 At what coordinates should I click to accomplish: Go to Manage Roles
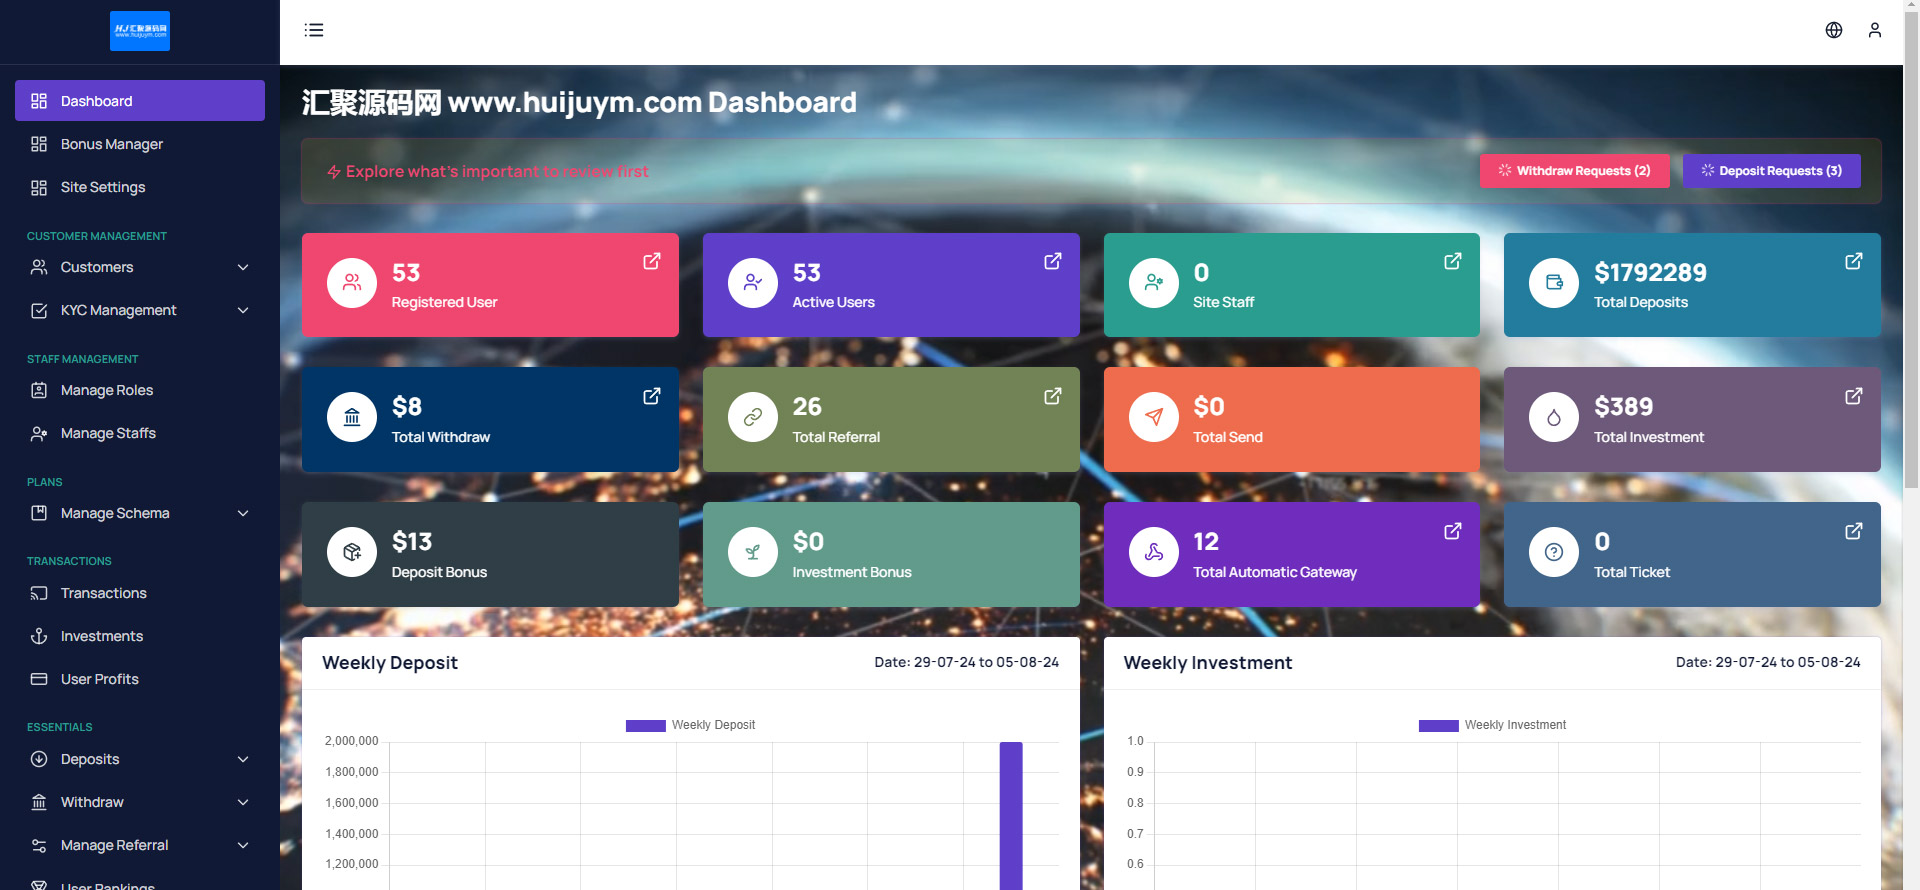[x=140, y=390]
